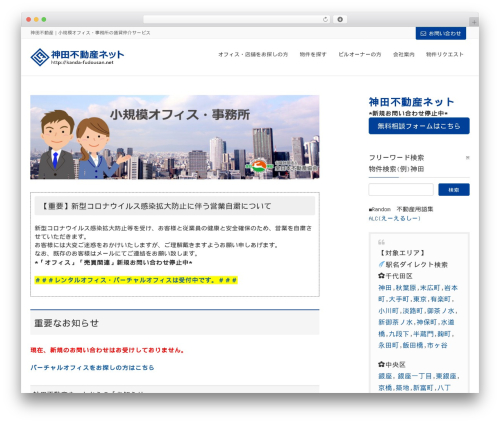Click the browser reload icon
500x423 pixels.
point(325,19)
